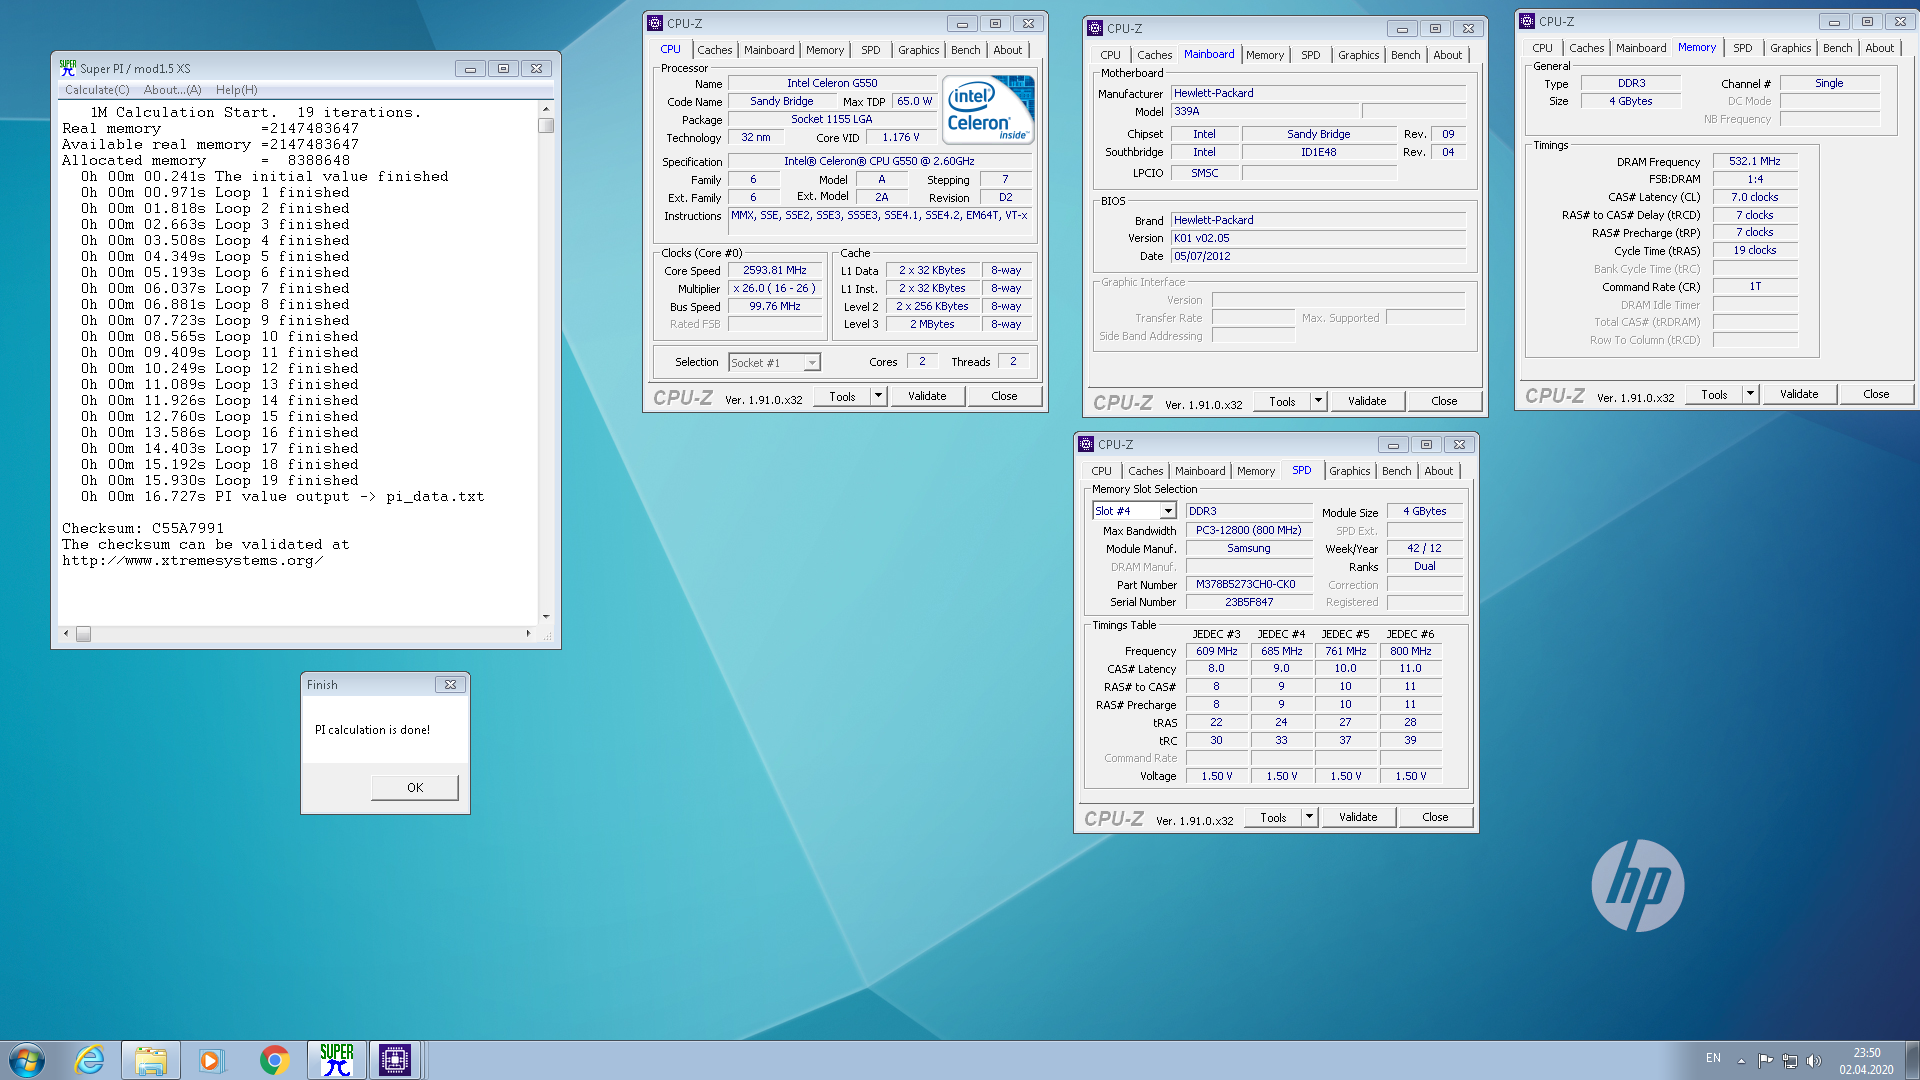Open Windows Explorer folder icon in taskbar
The width and height of the screenshot is (1920, 1080).
pos(151,1060)
